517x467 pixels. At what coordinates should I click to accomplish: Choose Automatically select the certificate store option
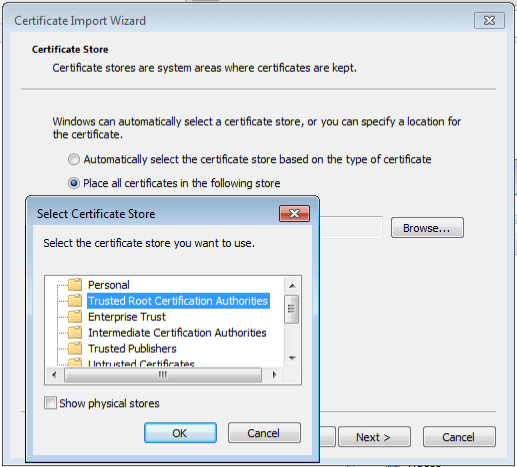click(74, 159)
